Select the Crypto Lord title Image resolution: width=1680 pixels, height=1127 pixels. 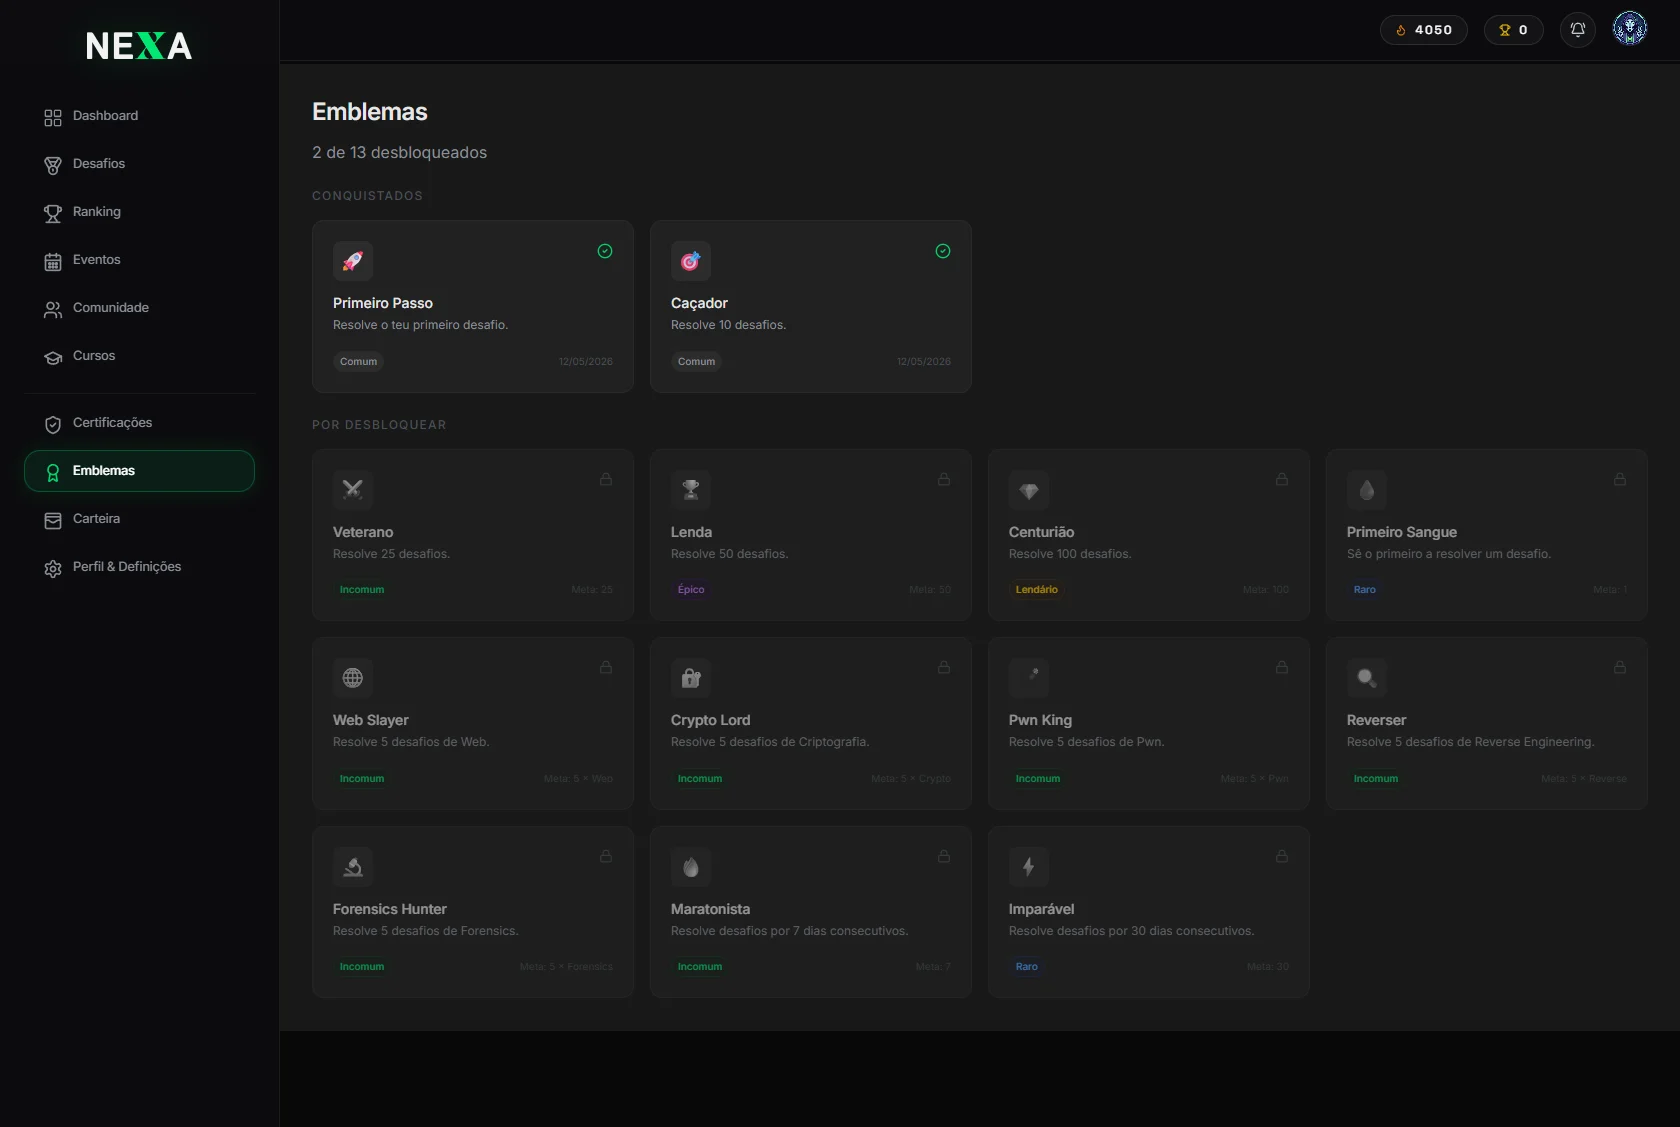[710, 720]
